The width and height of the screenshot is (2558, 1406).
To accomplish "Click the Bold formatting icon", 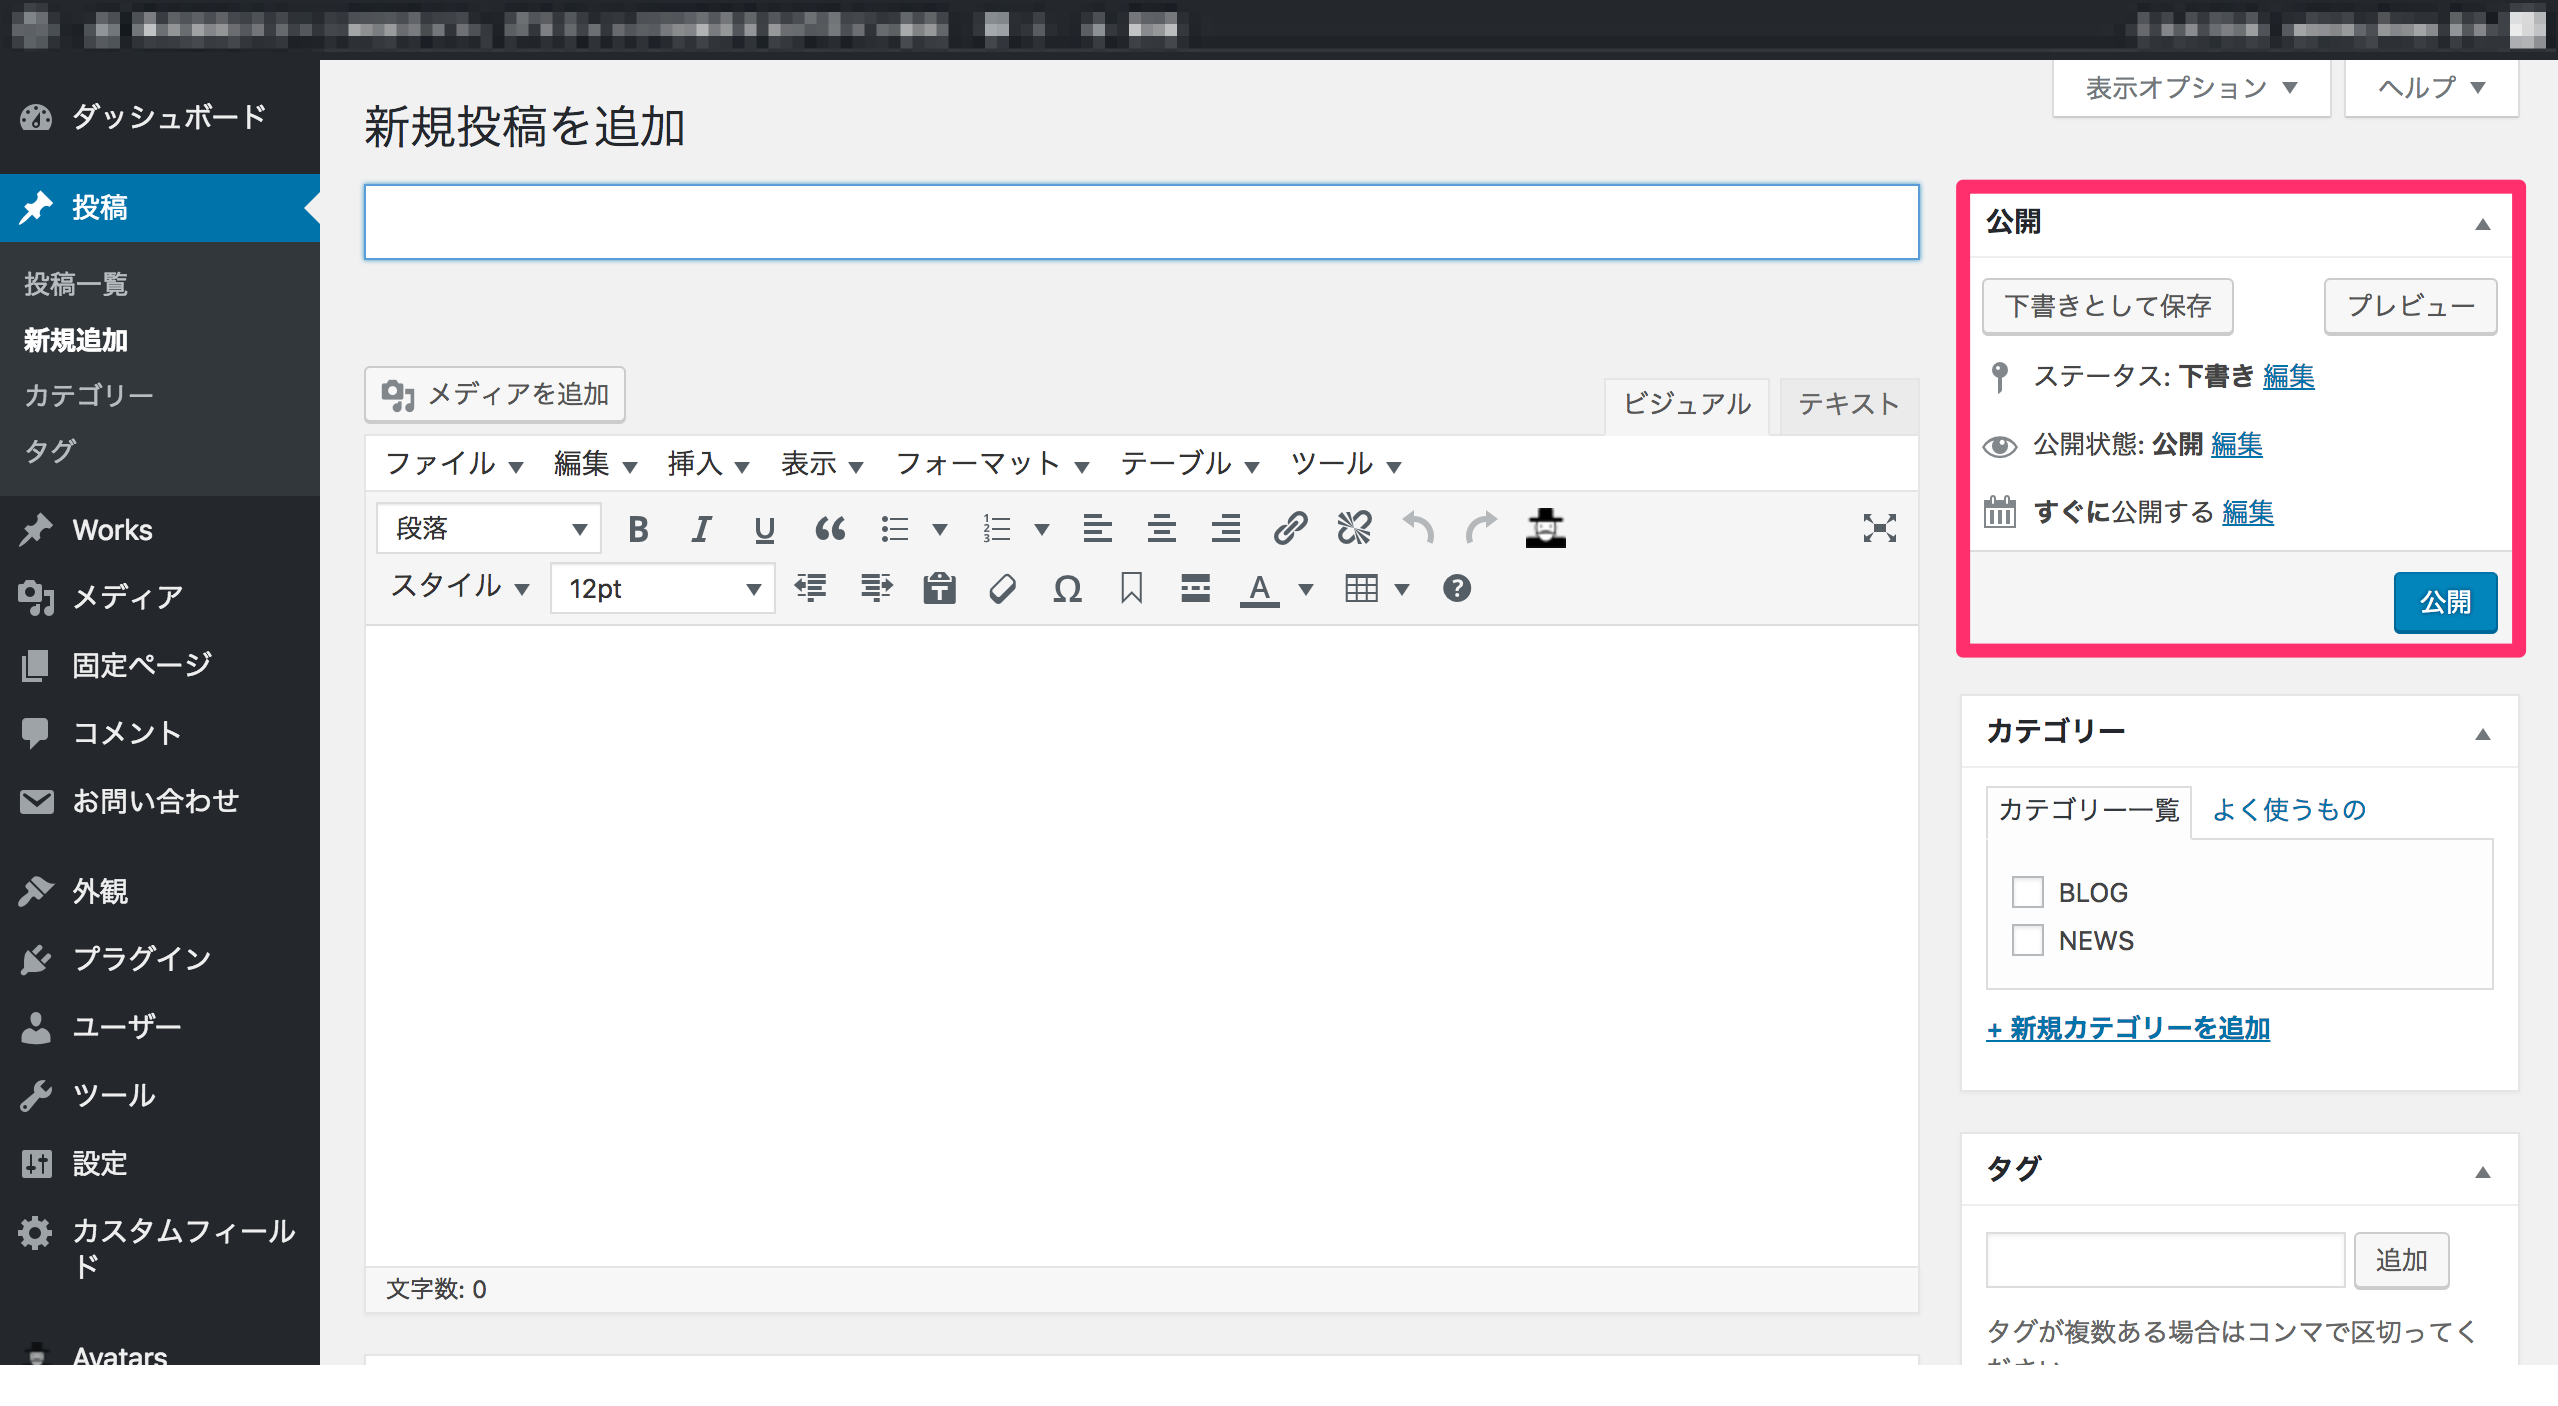I will [638, 529].
